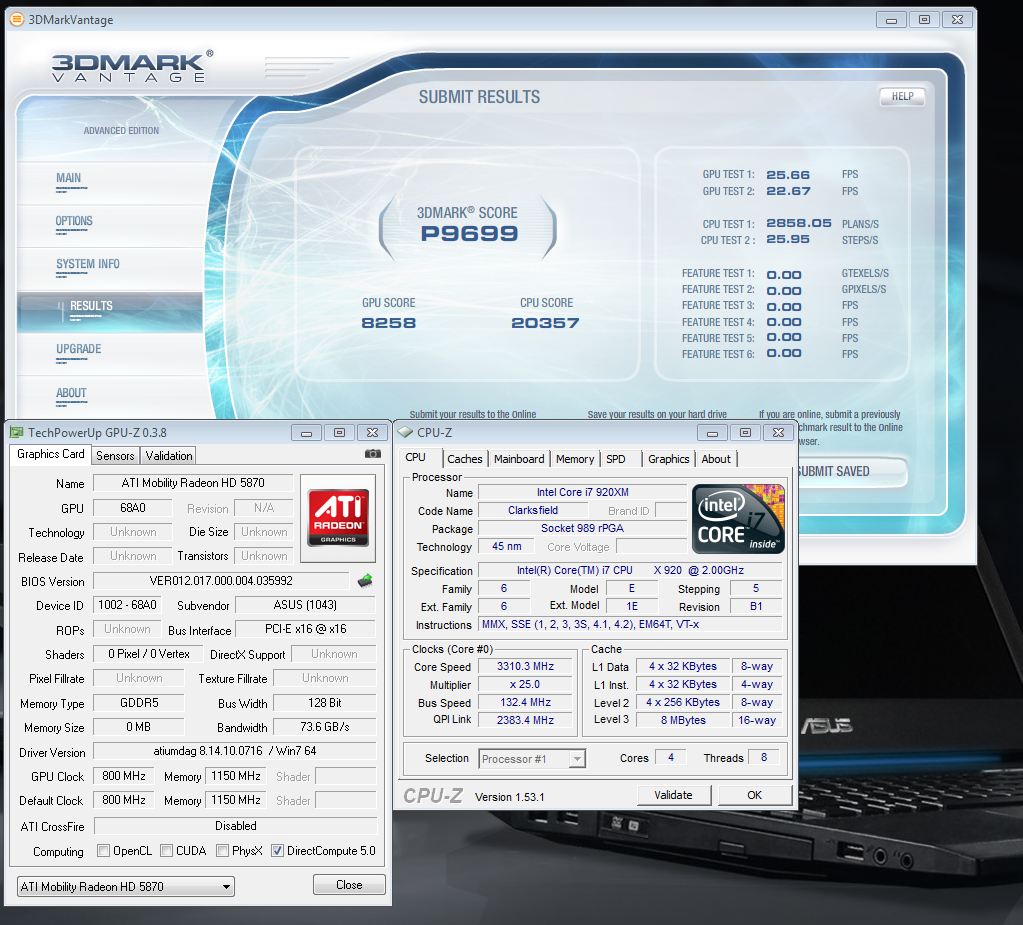Switch to the Sensors tab in GPU-Z
The height and width of the screenshot is (925, 1023).
pos(115,456)
